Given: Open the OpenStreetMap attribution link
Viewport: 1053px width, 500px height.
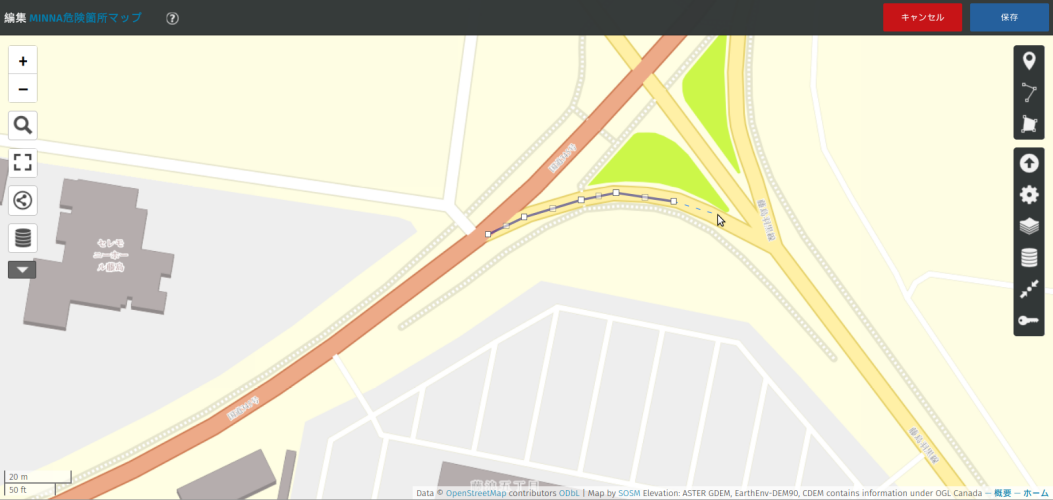Looking at the screenshot, I should point(476,493).
